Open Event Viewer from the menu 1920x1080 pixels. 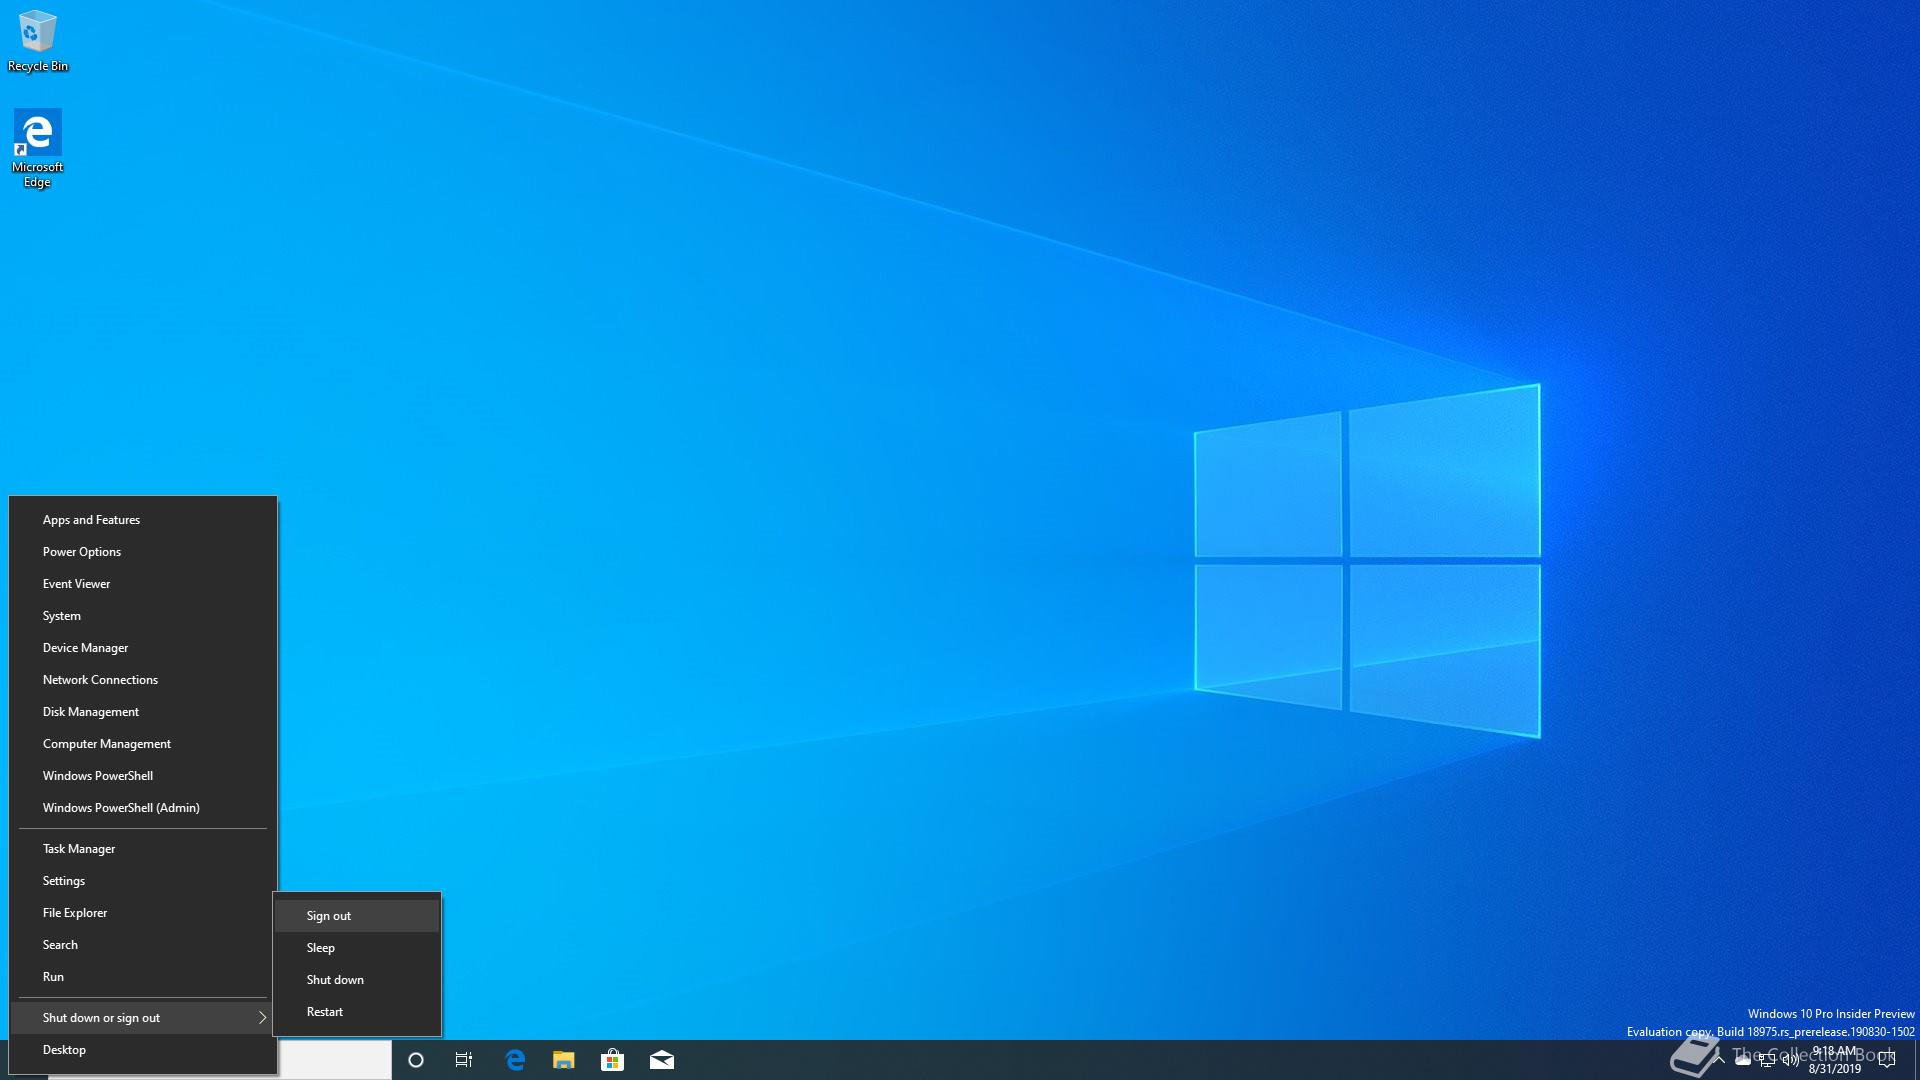pyautogui.click(x=143, y=584)
